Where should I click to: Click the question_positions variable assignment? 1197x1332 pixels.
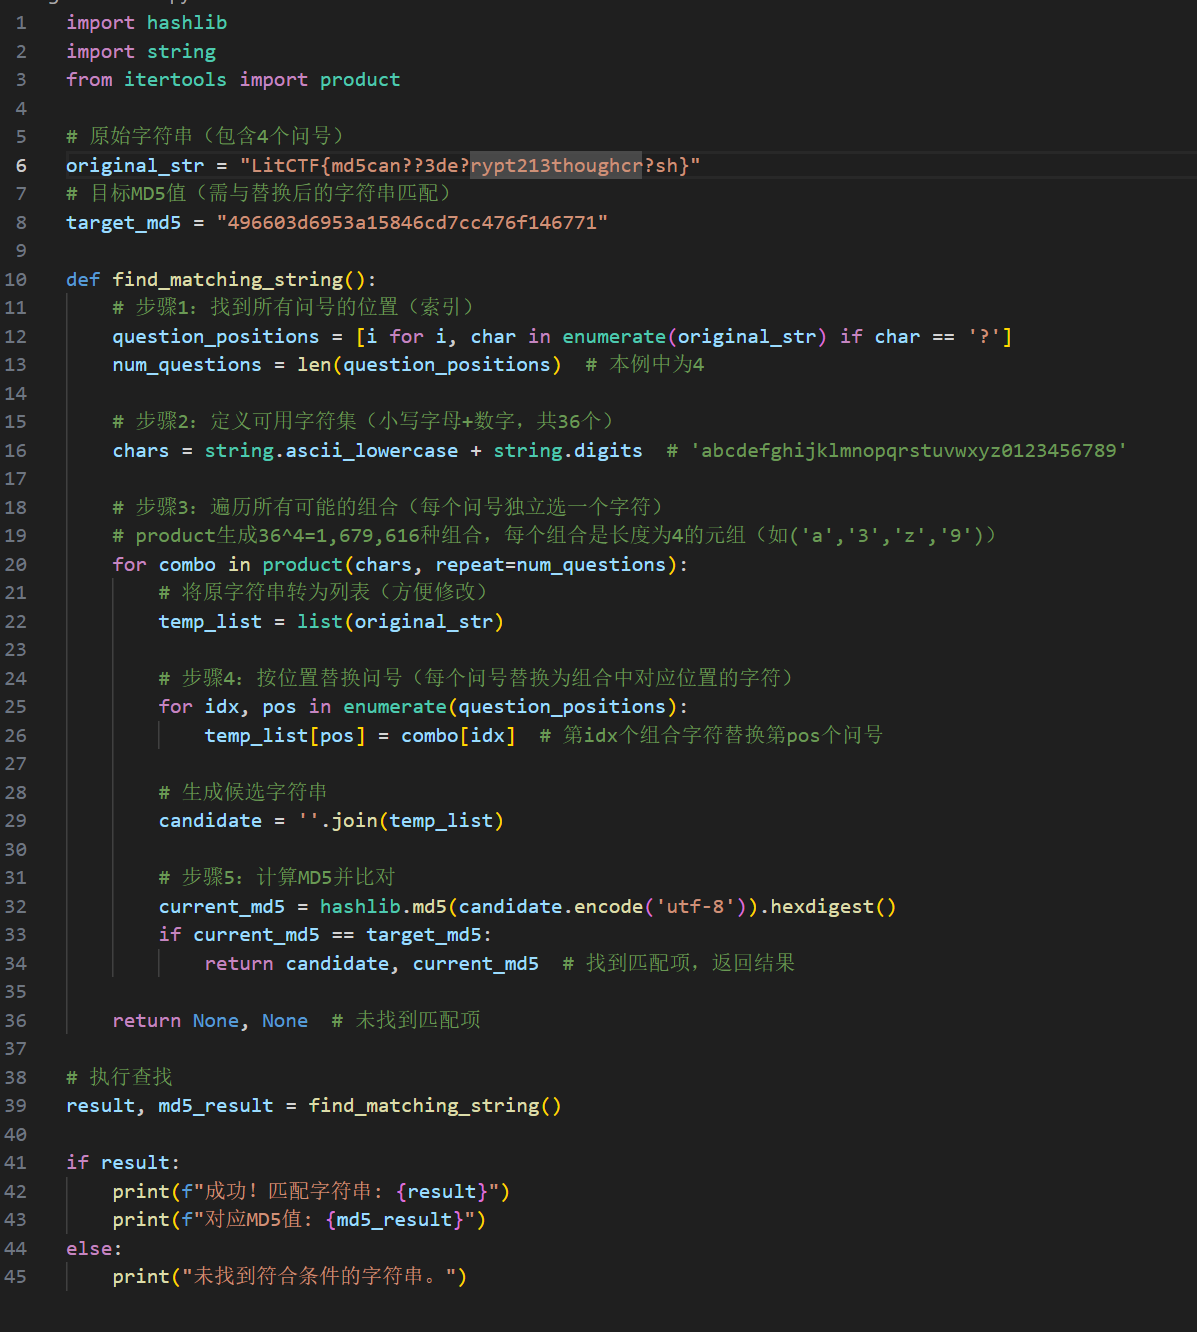pyautogui.click(x=215, y=337)
